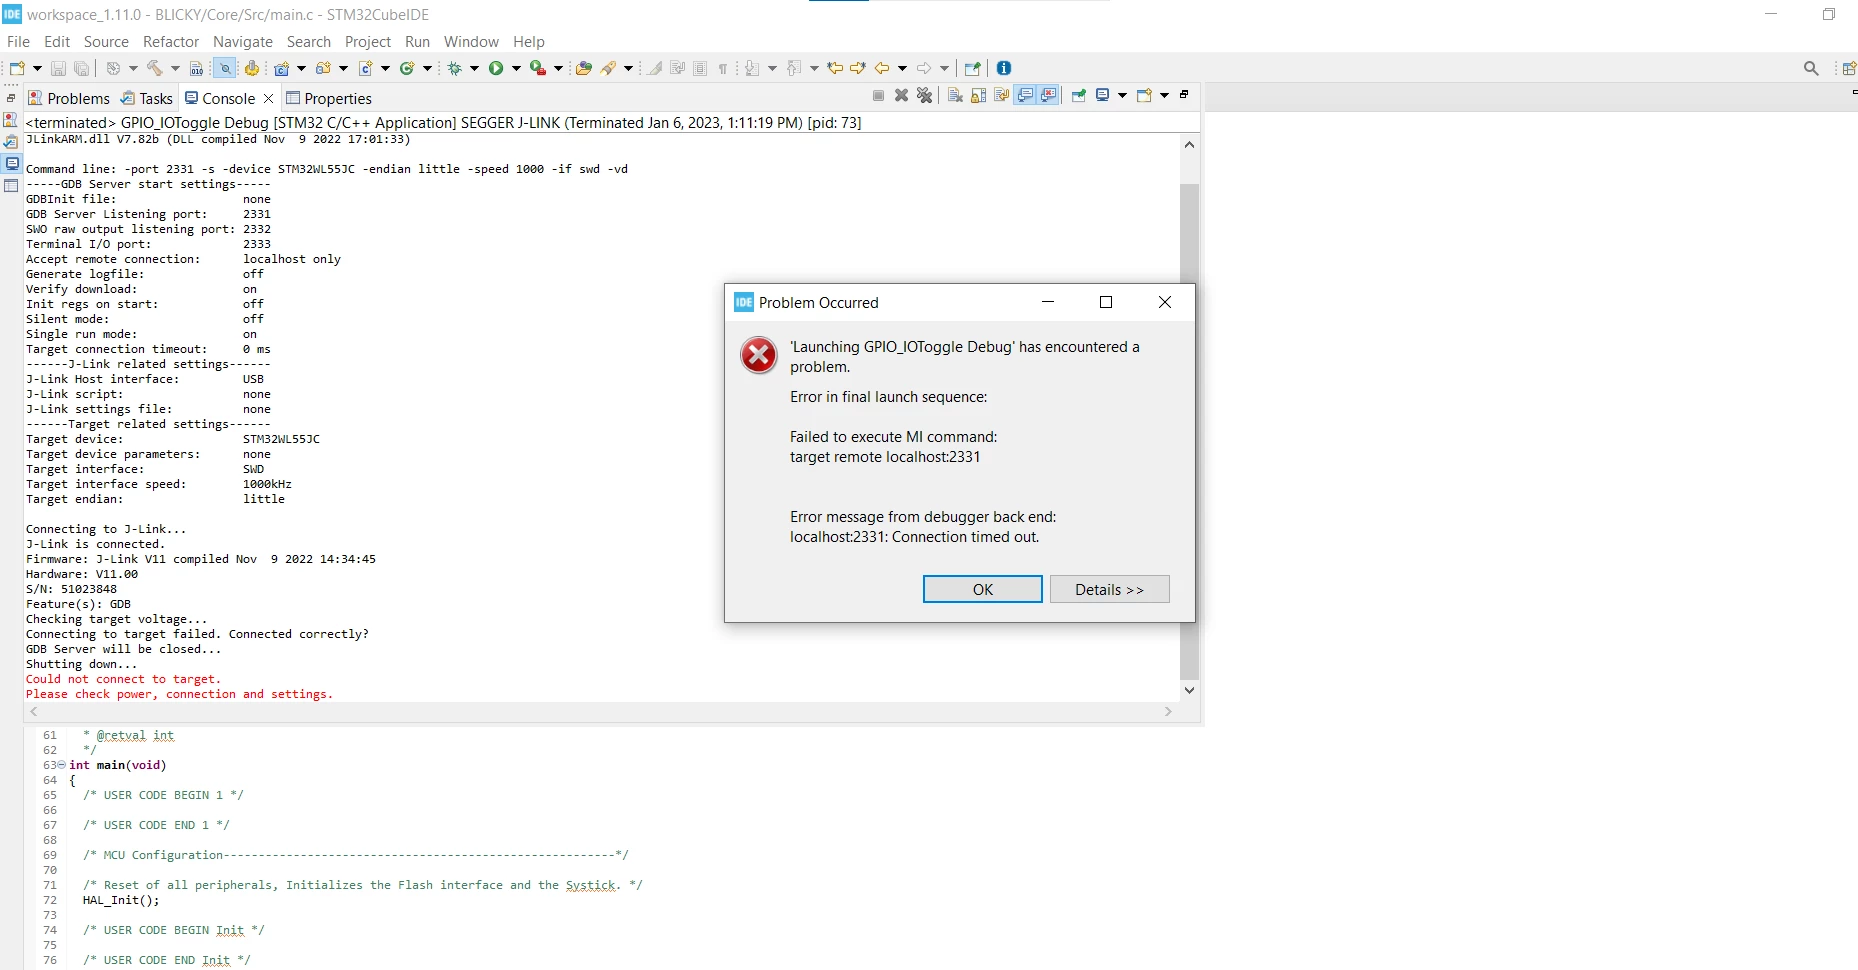Click the Problems view icon in left sidebar
Image resolution: width=1858 pixels, height=970 pixels.
(x=11, y=120)
